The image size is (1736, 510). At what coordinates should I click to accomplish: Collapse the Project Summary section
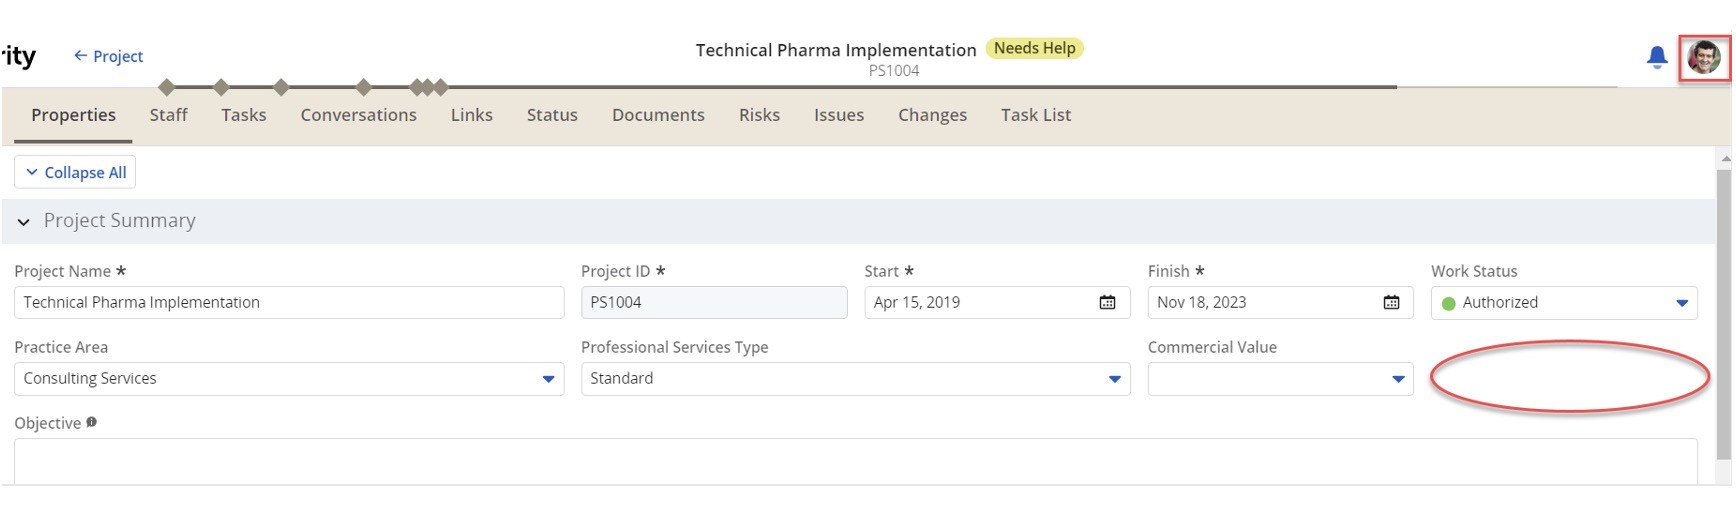[x=23, y=221]
